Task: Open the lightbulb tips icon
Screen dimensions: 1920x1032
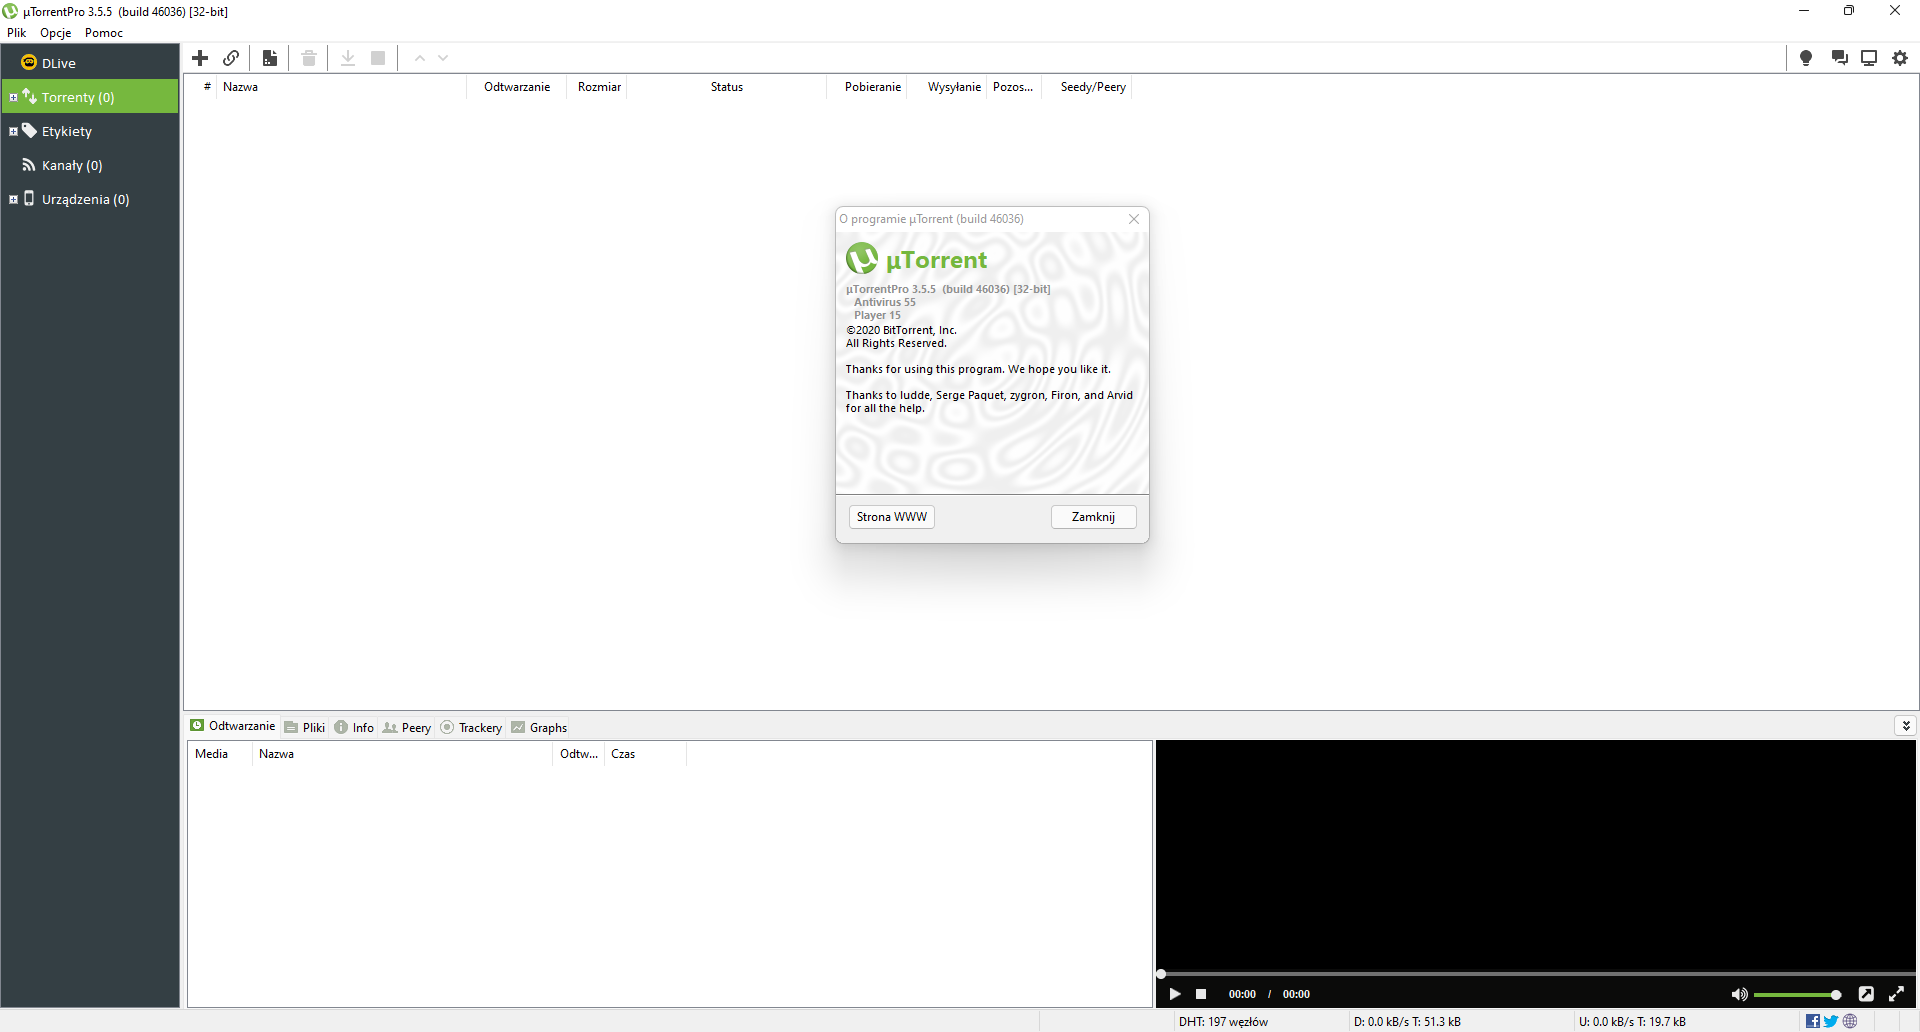Action: tap(1806, 58)
